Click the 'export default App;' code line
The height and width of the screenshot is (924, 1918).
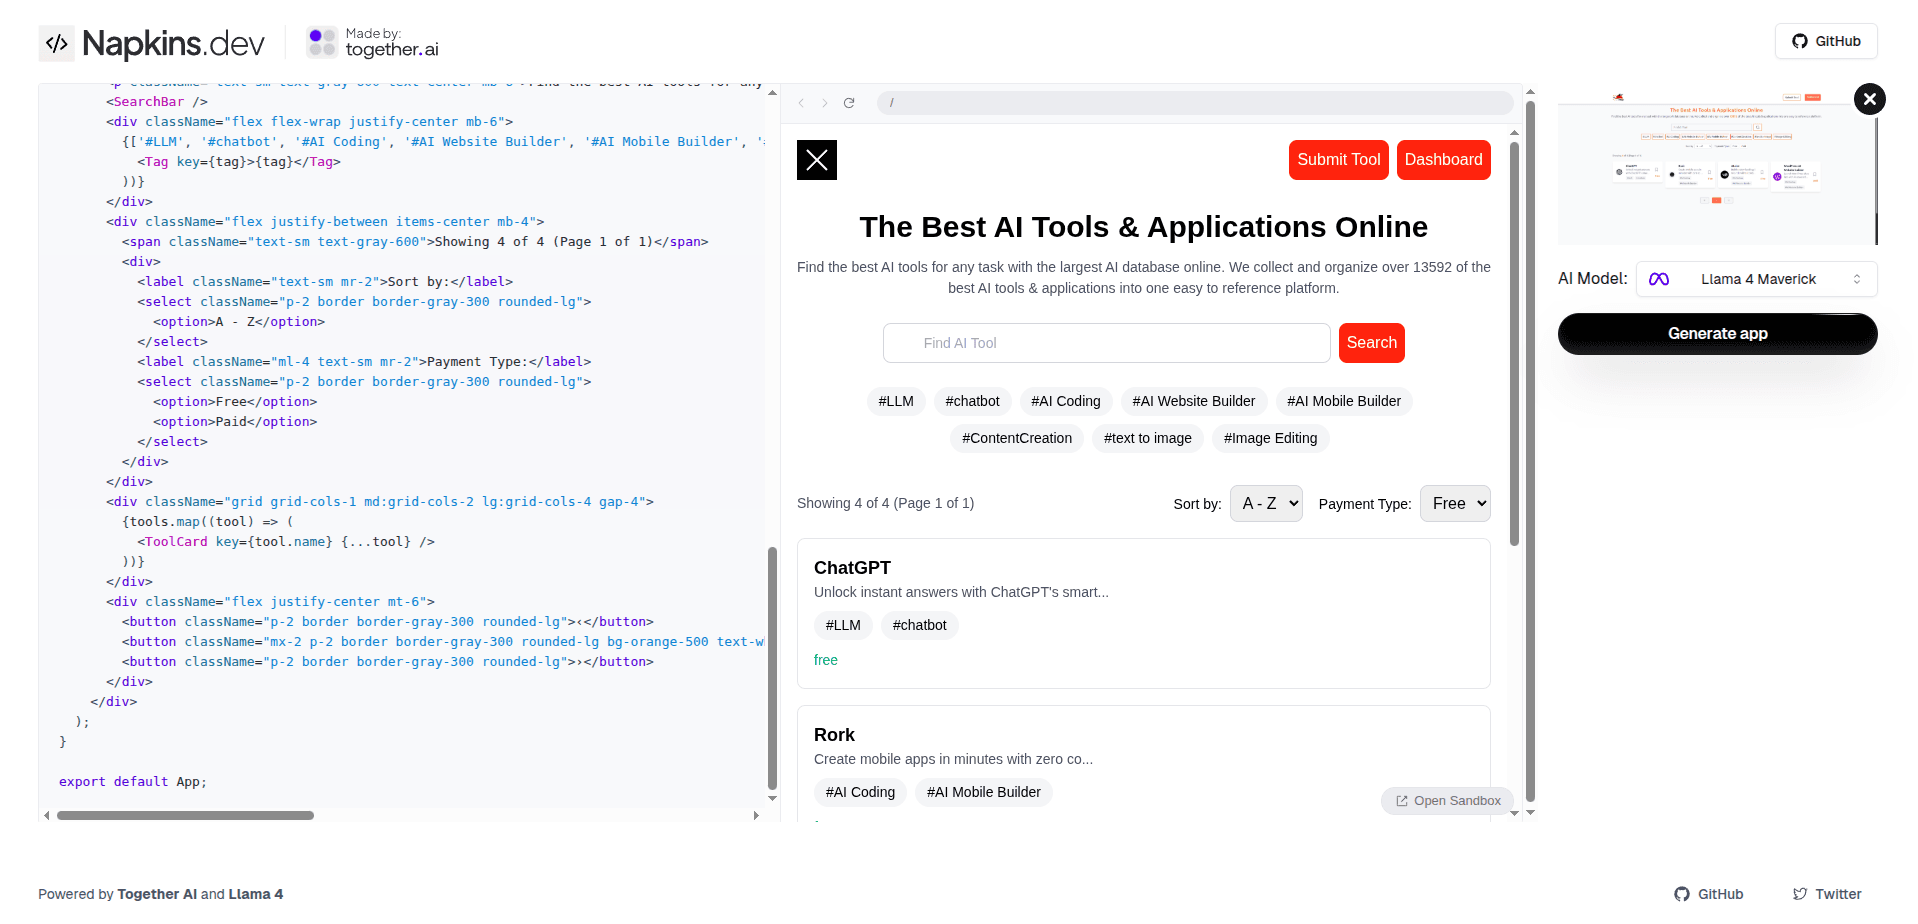pyautogui.click(x=133, y=782)
